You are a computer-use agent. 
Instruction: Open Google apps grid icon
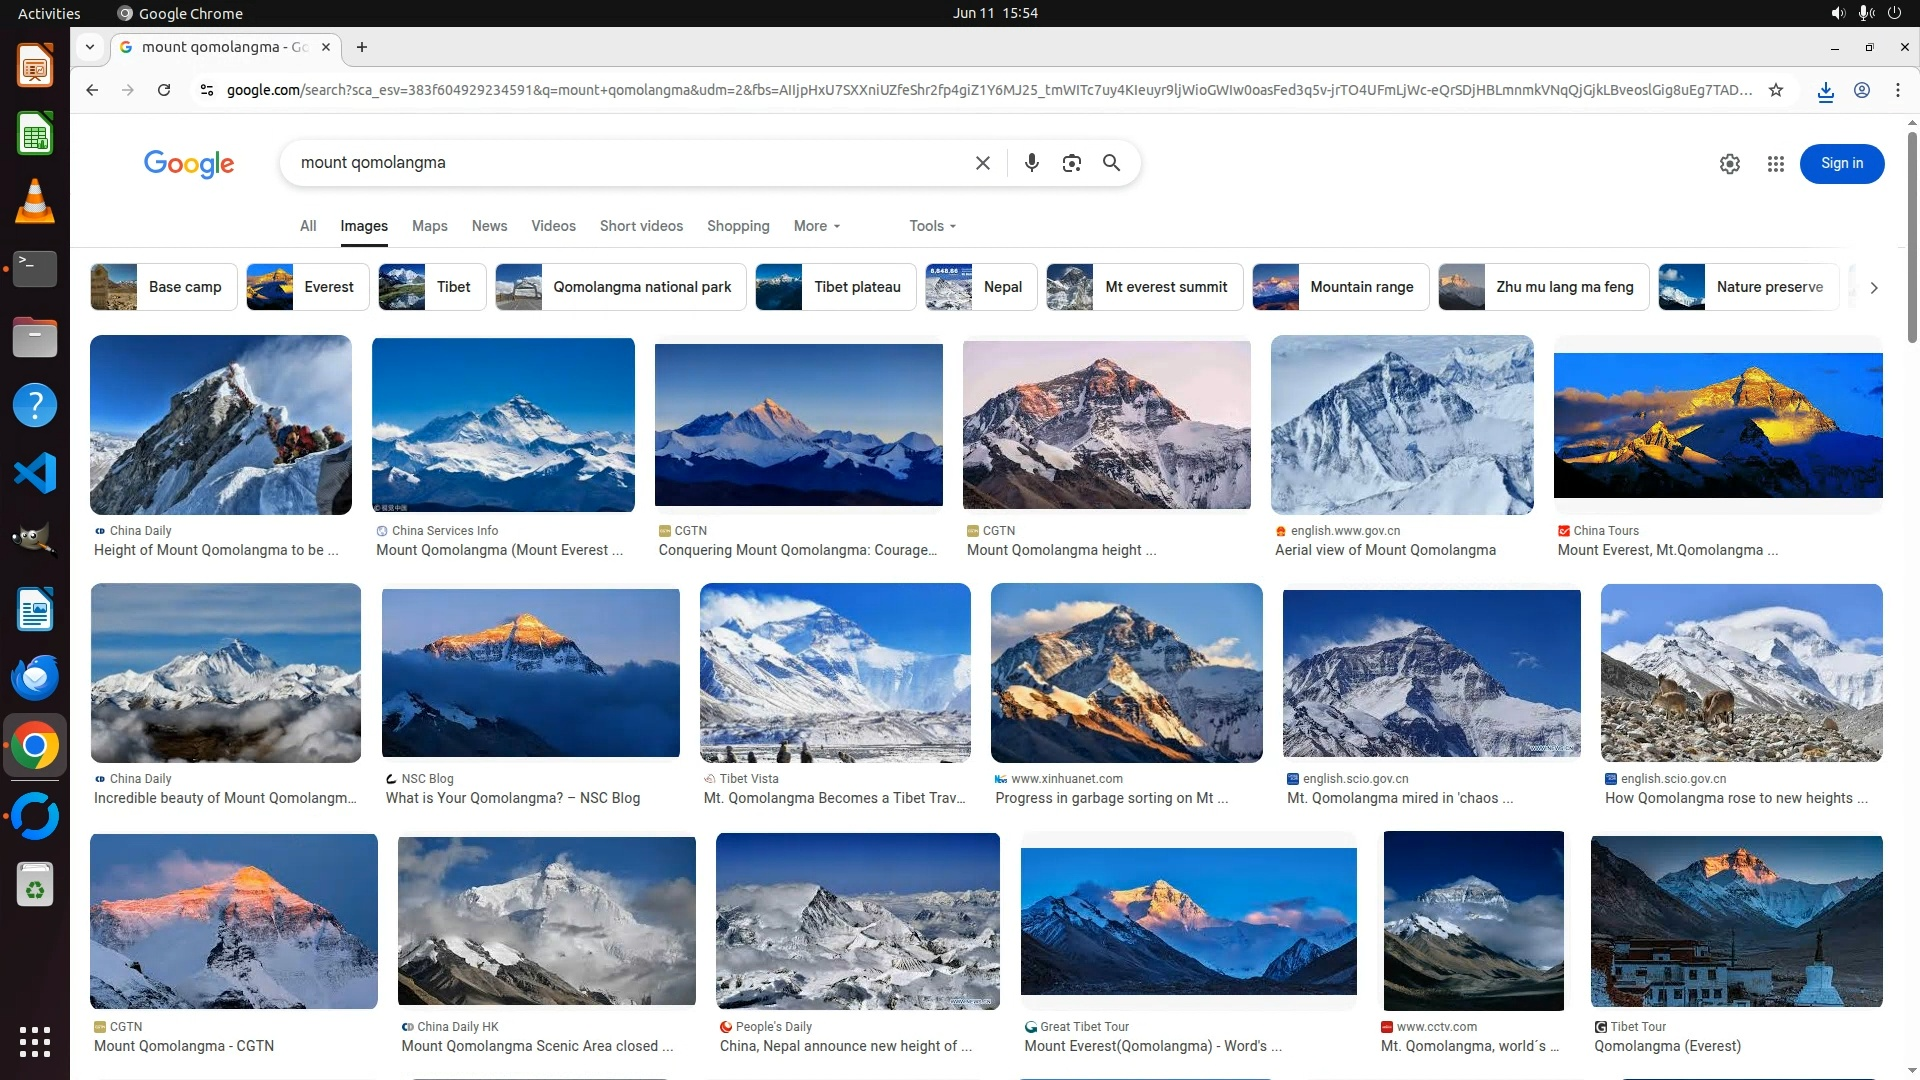coord(1775,164)
